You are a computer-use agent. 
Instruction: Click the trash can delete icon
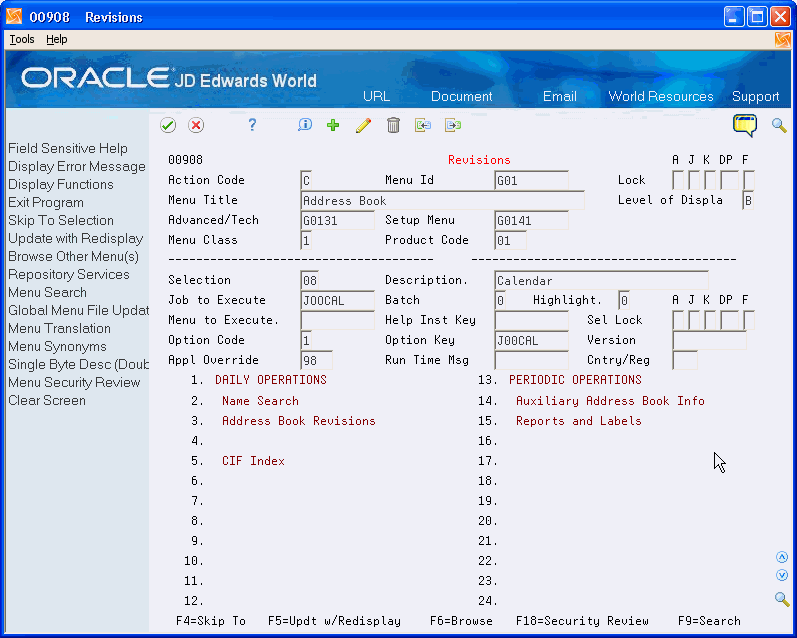(x=393, y=125)
